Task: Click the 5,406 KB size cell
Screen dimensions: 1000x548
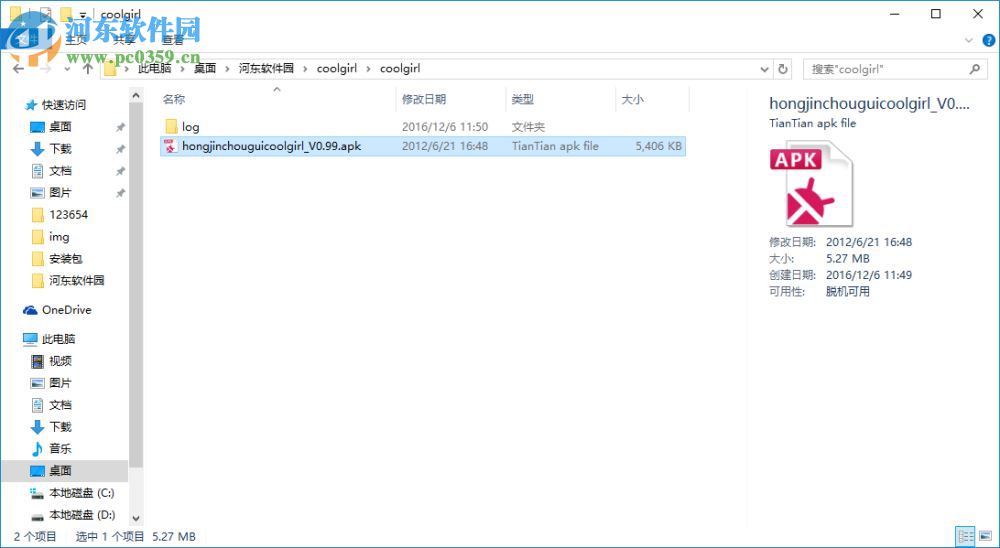Action: [x=659, y=146]
